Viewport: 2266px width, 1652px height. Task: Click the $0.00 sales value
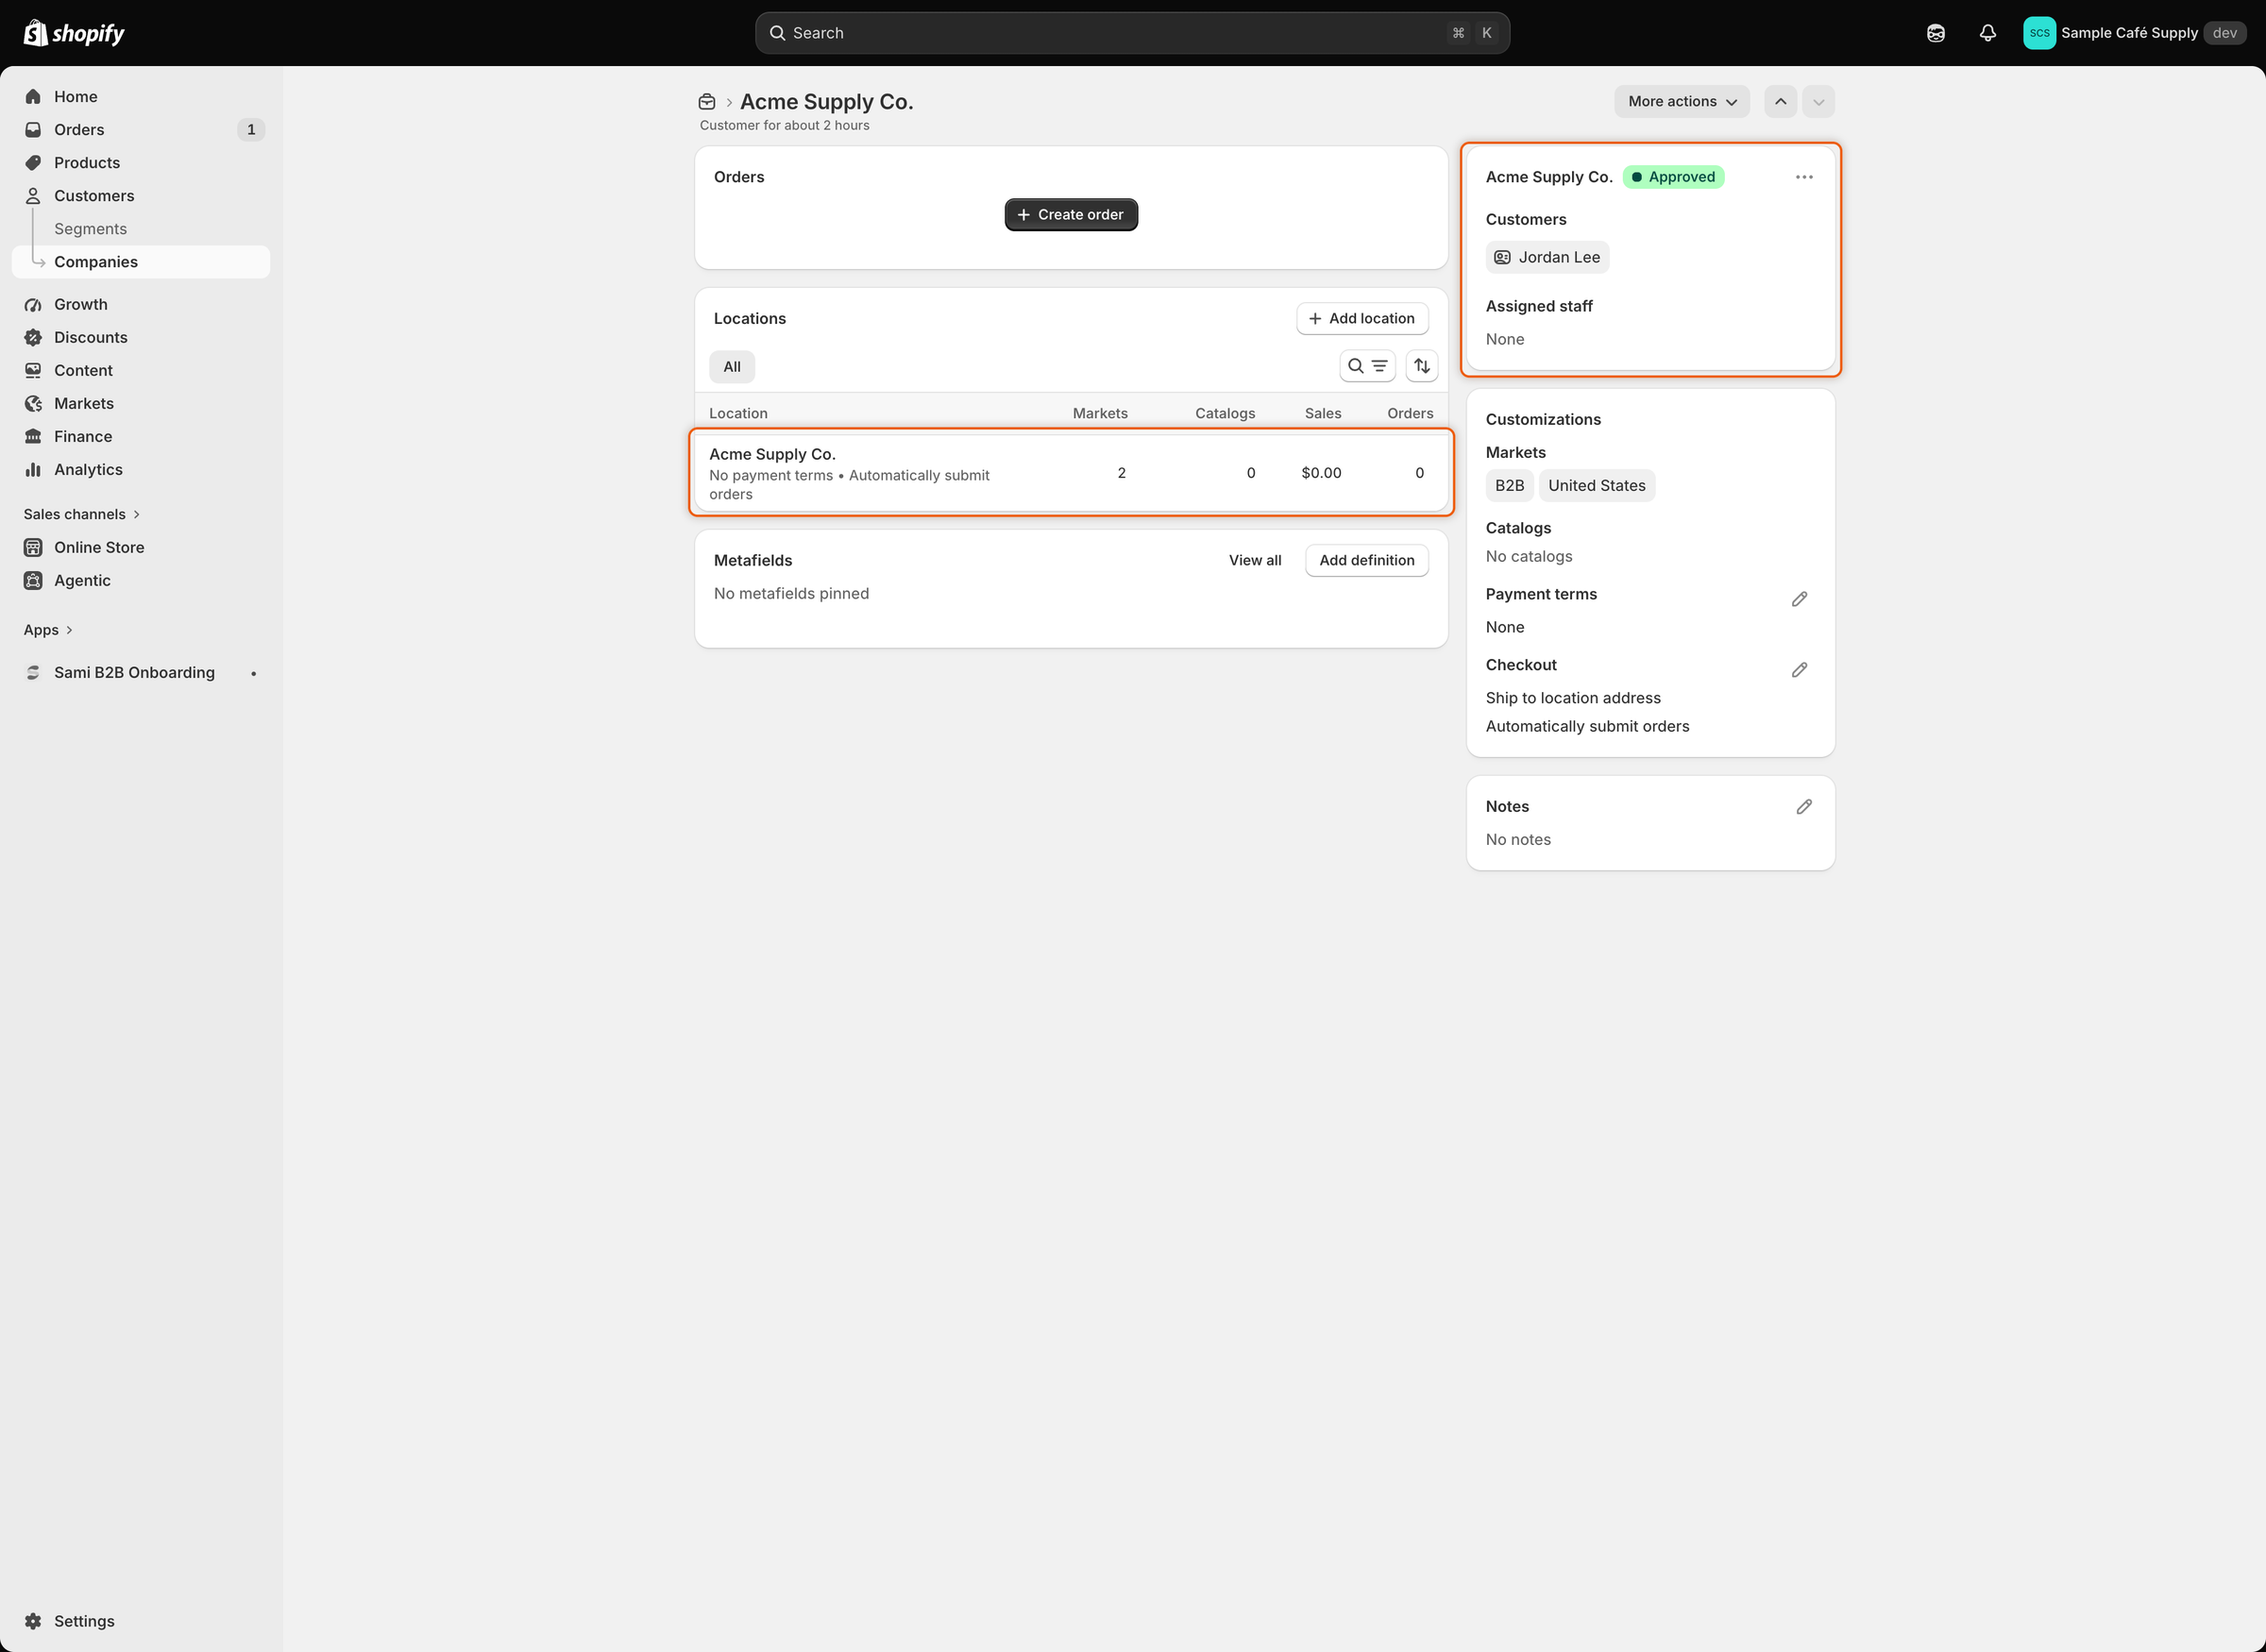coord(1321,473)
